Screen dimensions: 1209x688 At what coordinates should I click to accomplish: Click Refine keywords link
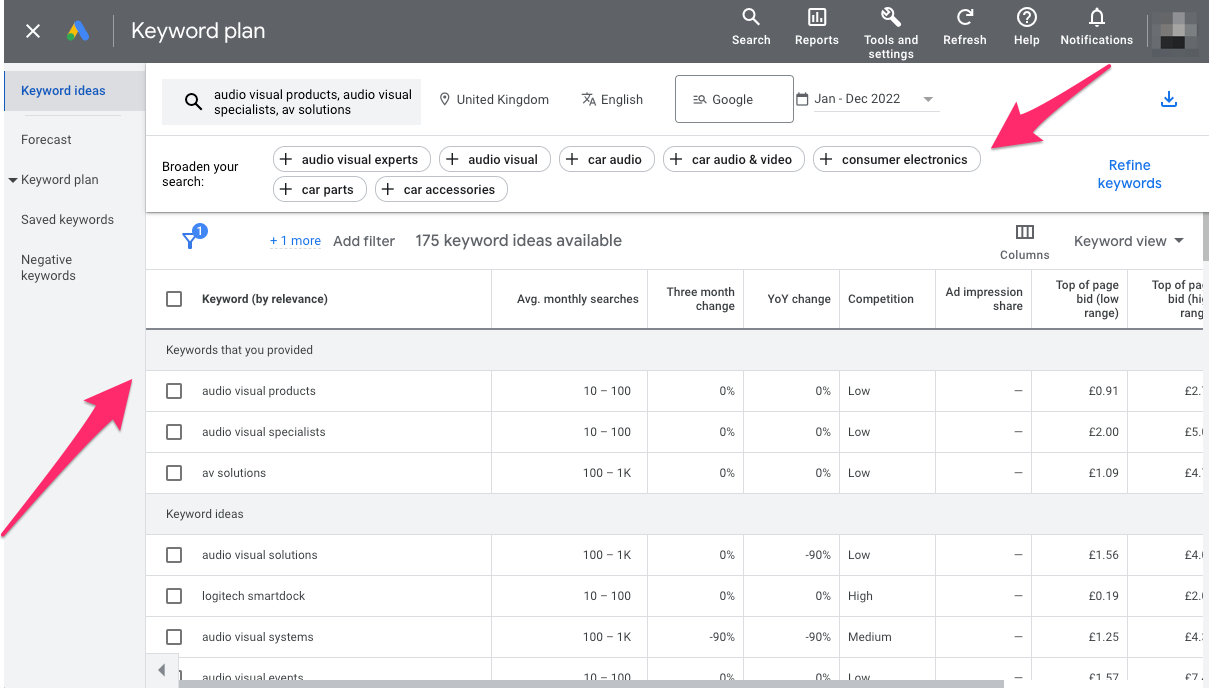click(x=1129, y=174)
